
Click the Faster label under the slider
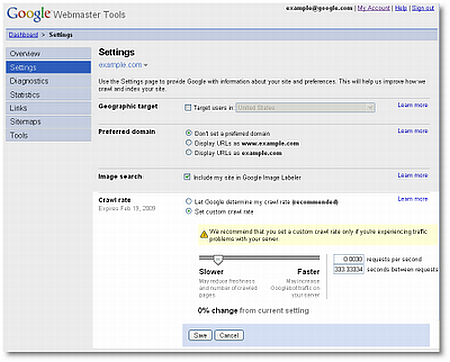click(308, 272)
